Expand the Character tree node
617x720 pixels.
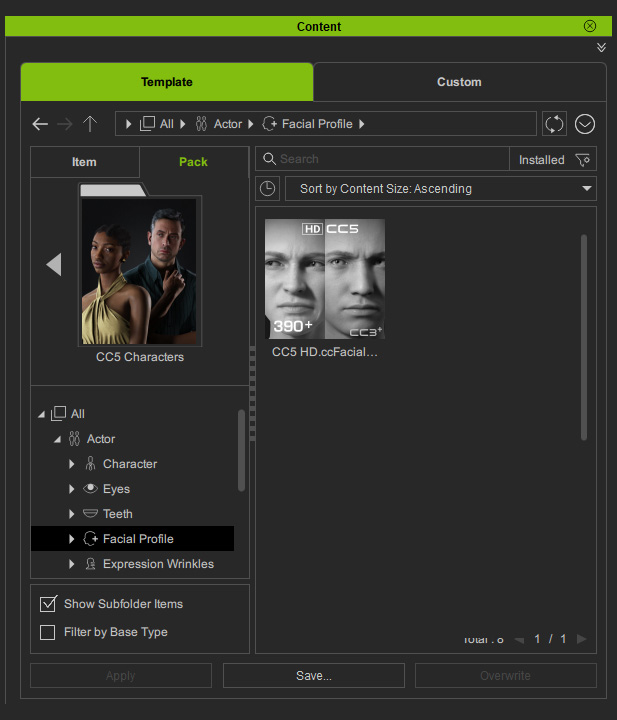tap(72, 464)
